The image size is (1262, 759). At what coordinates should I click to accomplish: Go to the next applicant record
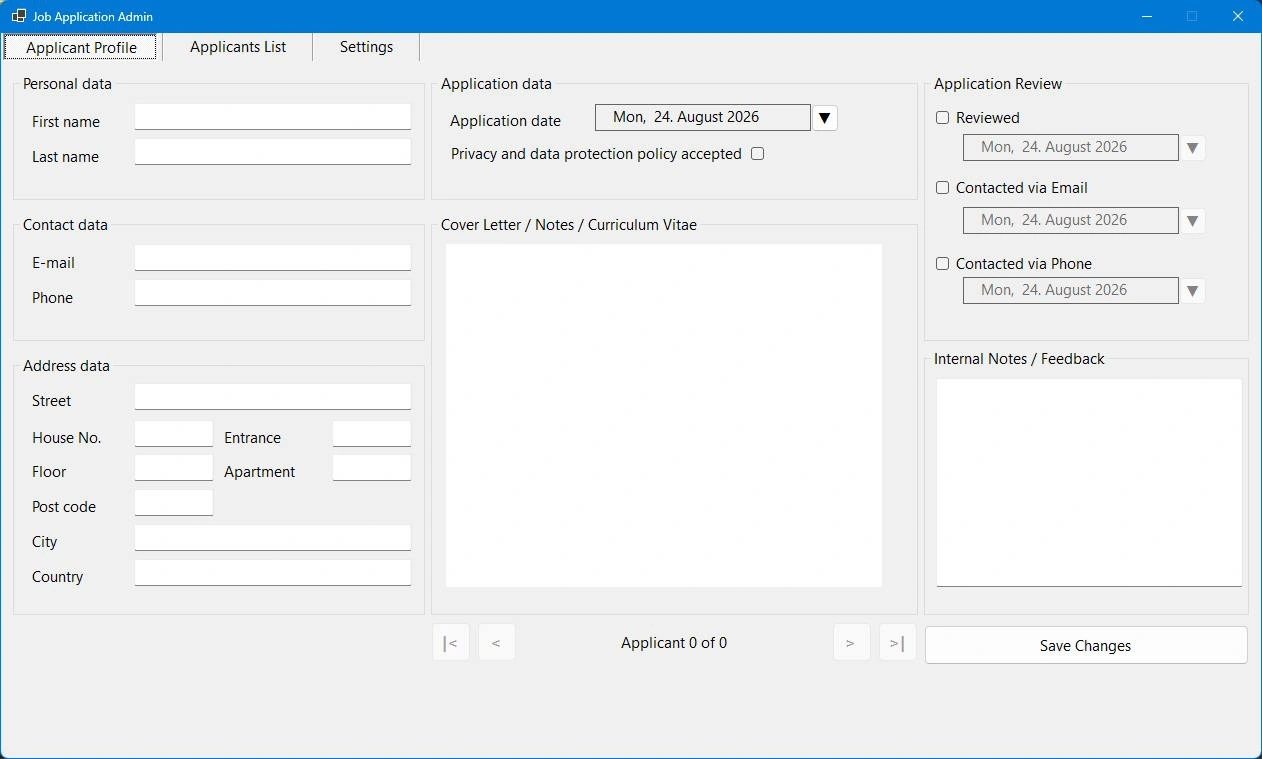pyautogui.click(x=851, y=642)
